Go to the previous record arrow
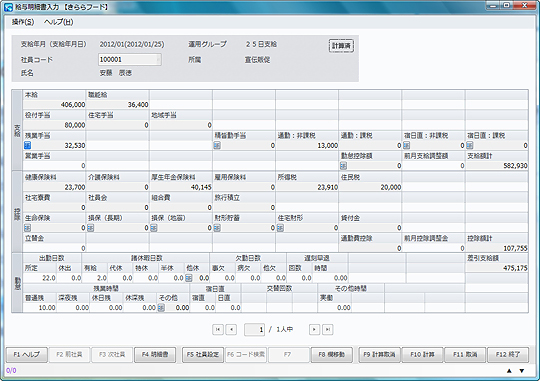Screen dimensions: 540x381 (x=231, y=330)
